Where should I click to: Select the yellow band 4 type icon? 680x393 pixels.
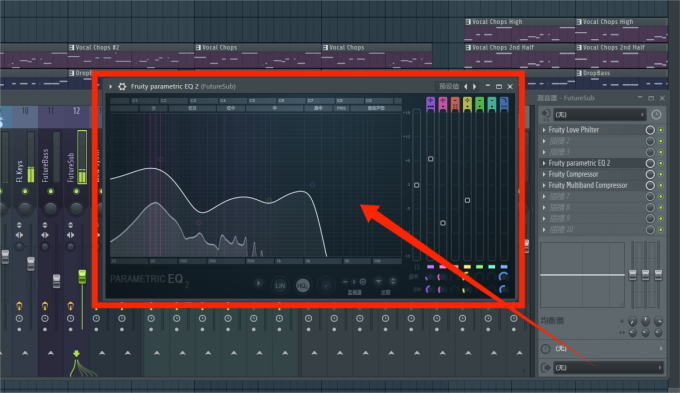point(467,104)
